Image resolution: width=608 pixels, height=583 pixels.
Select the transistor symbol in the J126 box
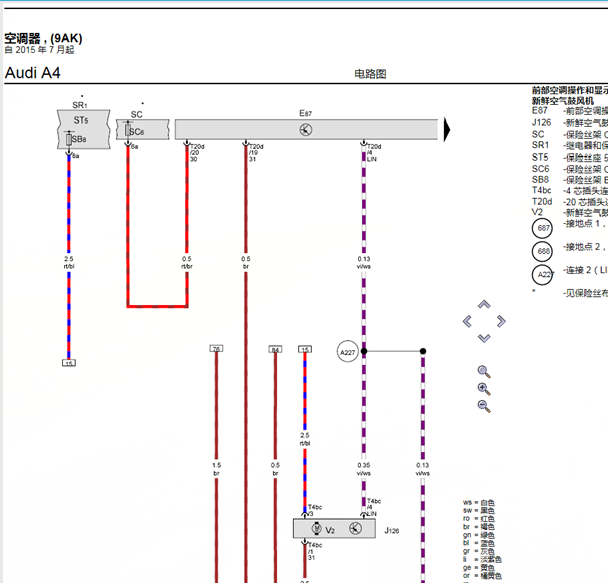click(x=355, y=528)
